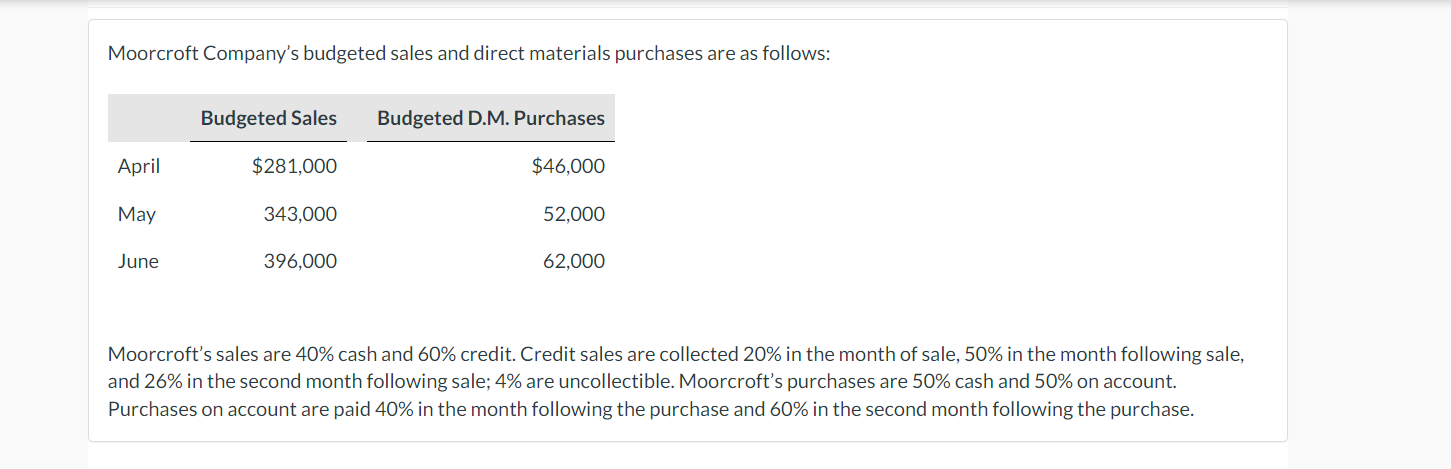Click May budgeted sales value 343,000
The width and height of the screenshot is (1451, 469).
point(300,214)
